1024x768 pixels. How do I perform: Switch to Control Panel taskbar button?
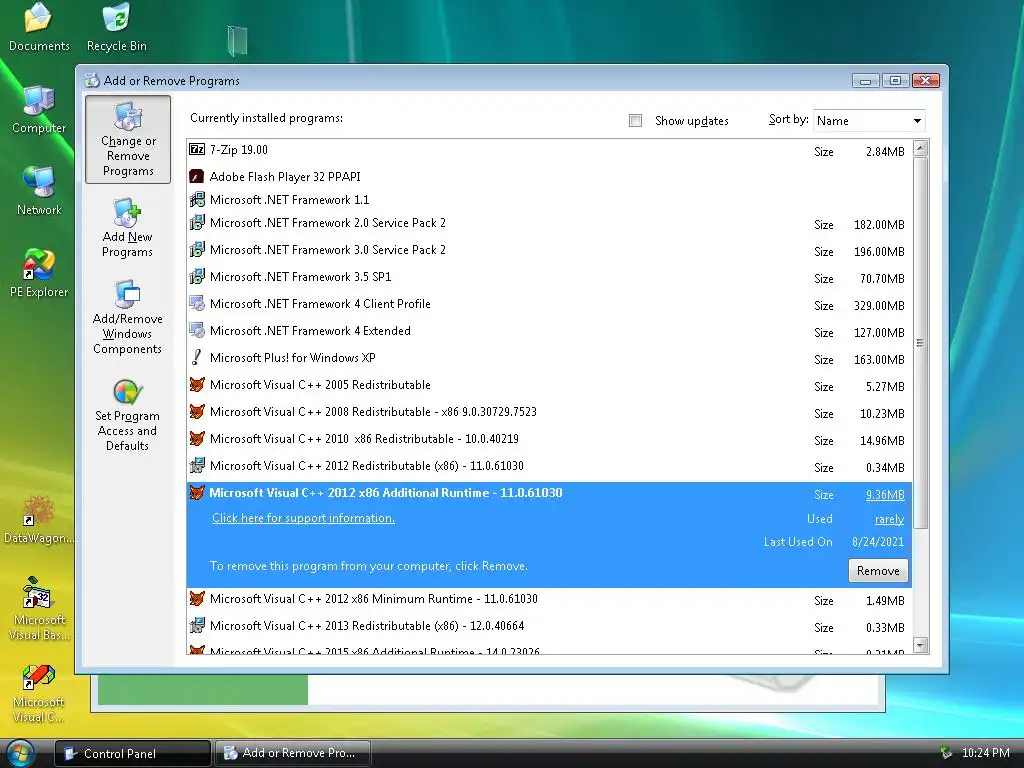133,753
